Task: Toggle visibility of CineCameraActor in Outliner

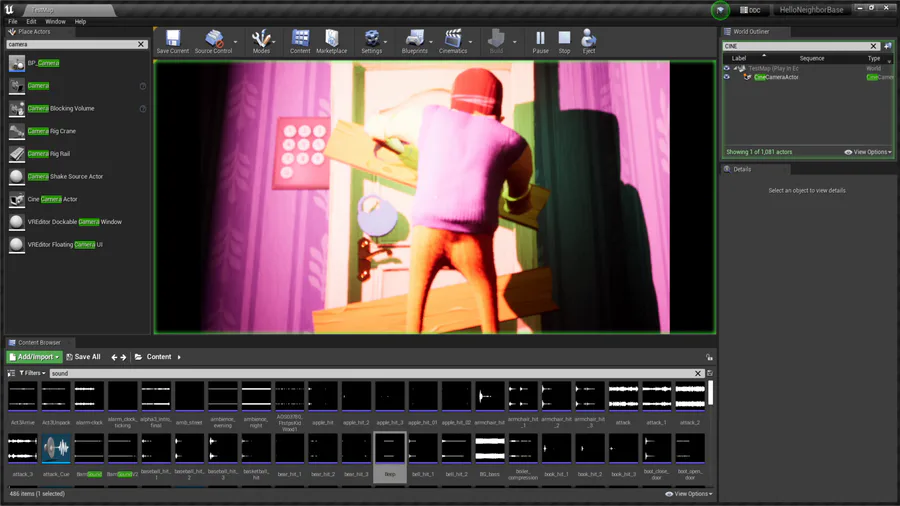Action: click(x=727, y=77)
